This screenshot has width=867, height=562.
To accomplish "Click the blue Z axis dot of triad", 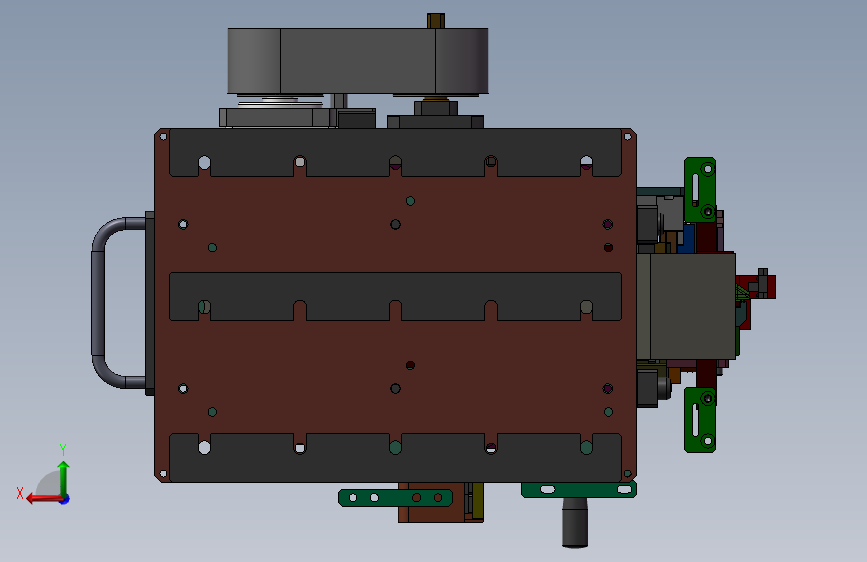I will pos(65,500).
